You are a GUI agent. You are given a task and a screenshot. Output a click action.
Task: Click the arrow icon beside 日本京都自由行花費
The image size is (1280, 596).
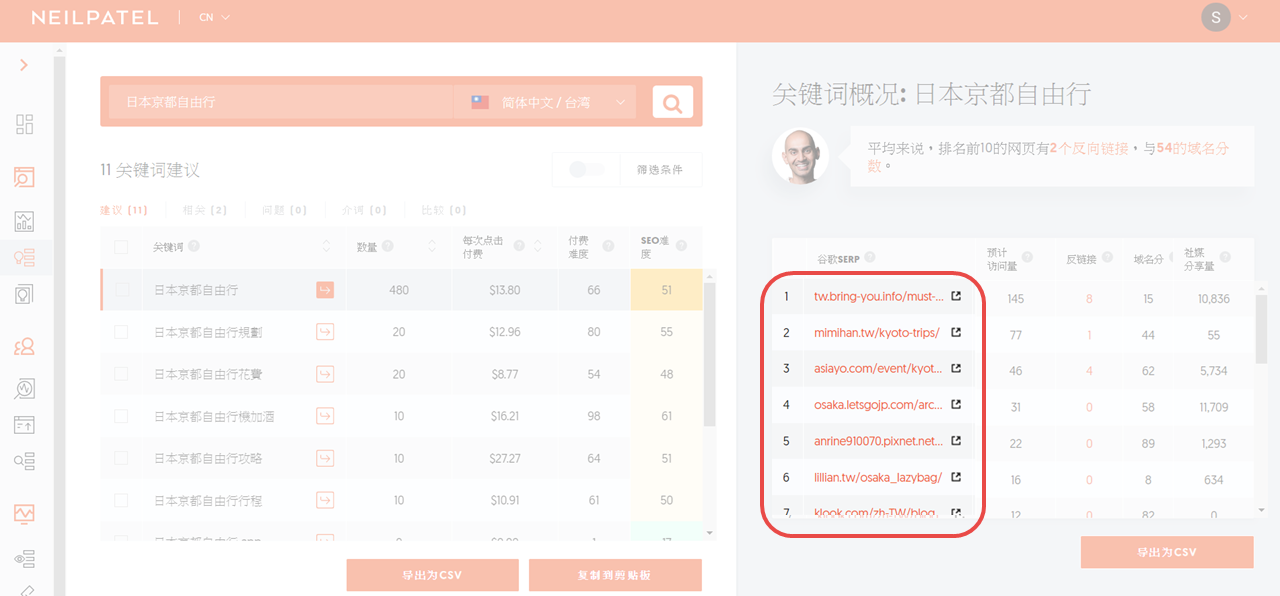(325, 374)
